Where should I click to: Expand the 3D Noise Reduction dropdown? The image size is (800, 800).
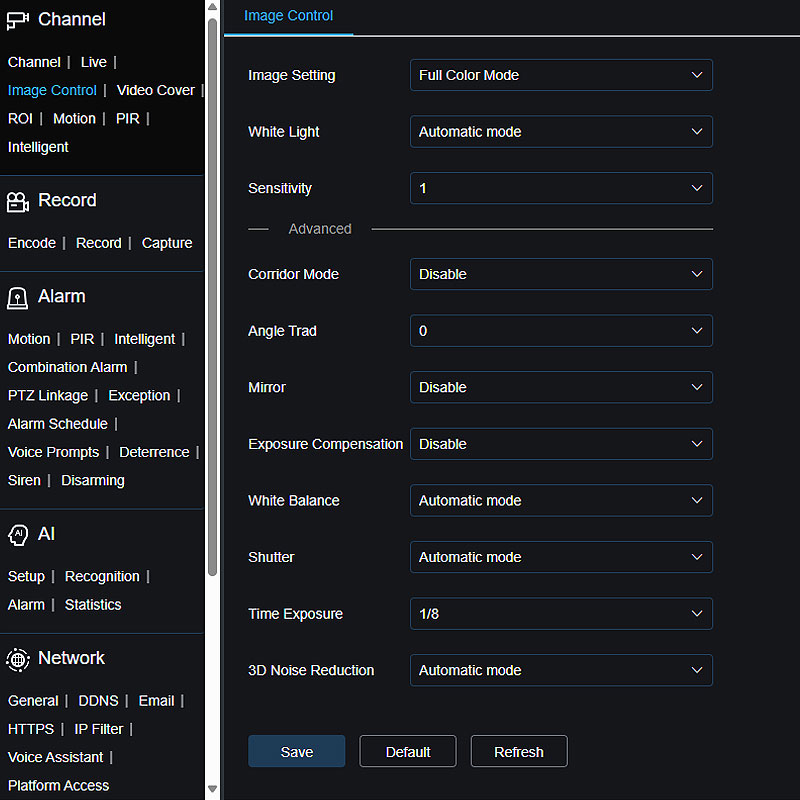(x=561, y=670)
